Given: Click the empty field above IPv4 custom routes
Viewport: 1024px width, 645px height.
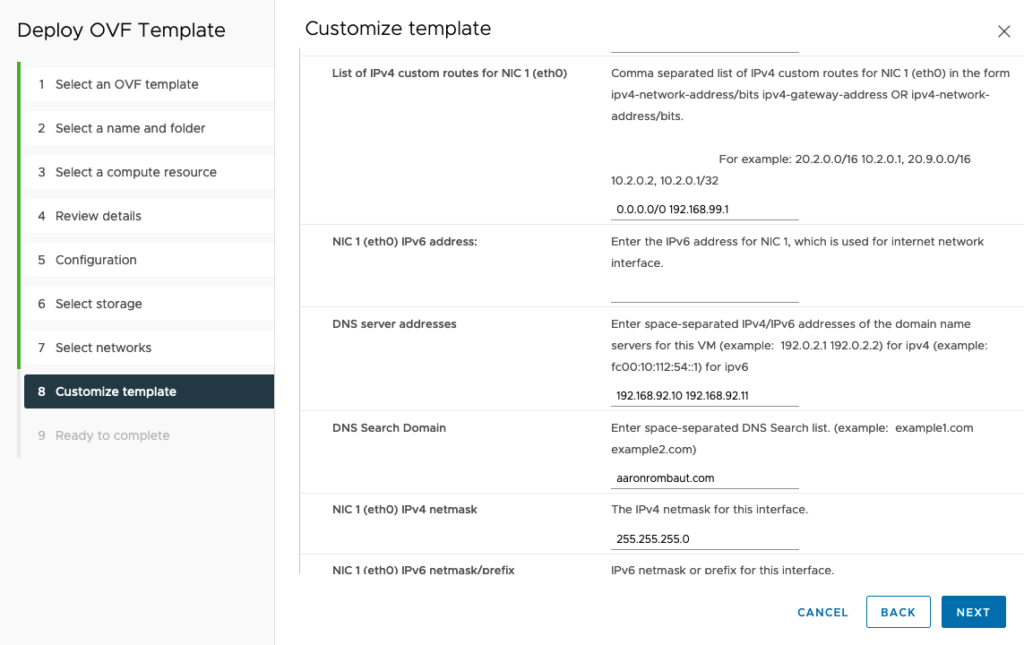Looking at the screenshot, I should (x=704, y=44).
